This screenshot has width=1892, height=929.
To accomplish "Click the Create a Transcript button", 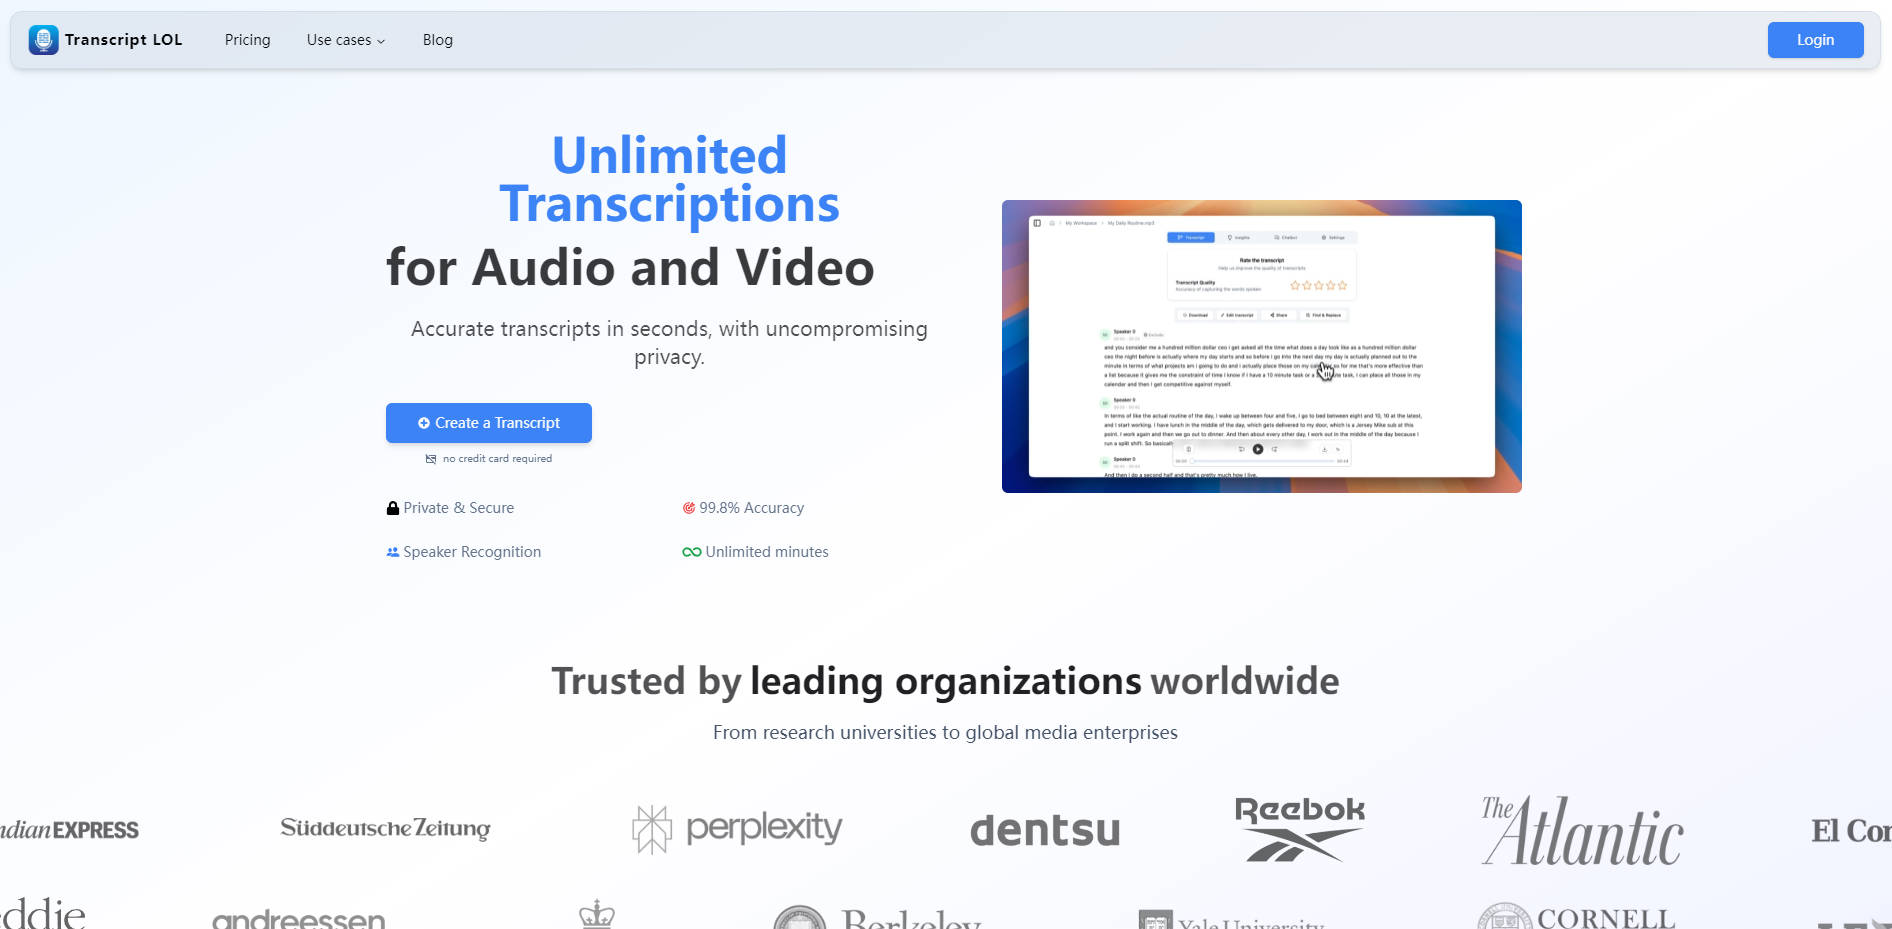I will (x=489, y=423).
